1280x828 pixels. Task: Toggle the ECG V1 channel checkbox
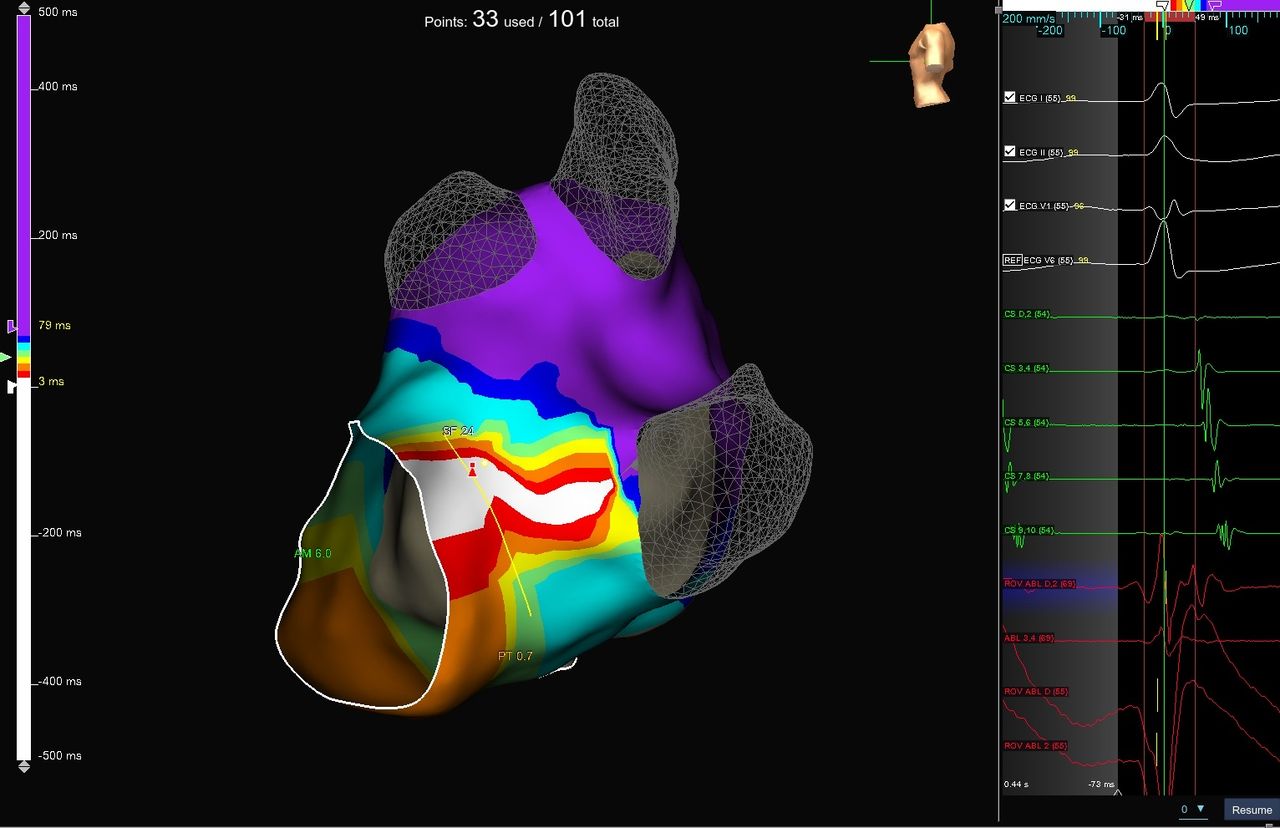(x=1010, y=205)
